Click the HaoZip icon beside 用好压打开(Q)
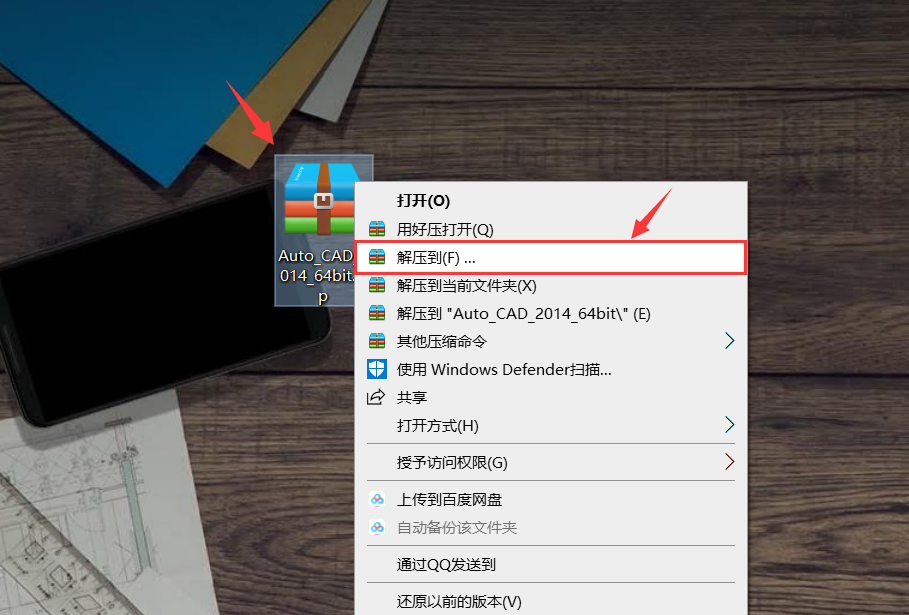 pyautogui.click(x=377, y=229)
